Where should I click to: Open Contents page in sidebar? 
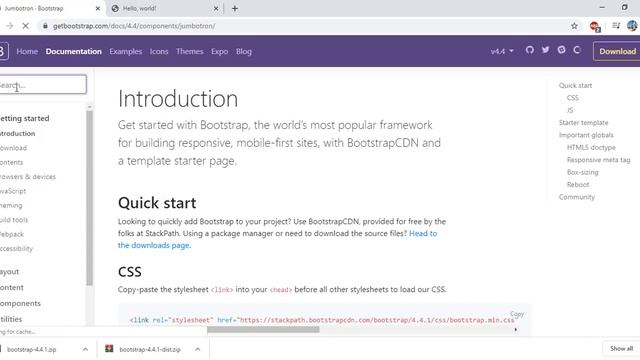[11, 162]
